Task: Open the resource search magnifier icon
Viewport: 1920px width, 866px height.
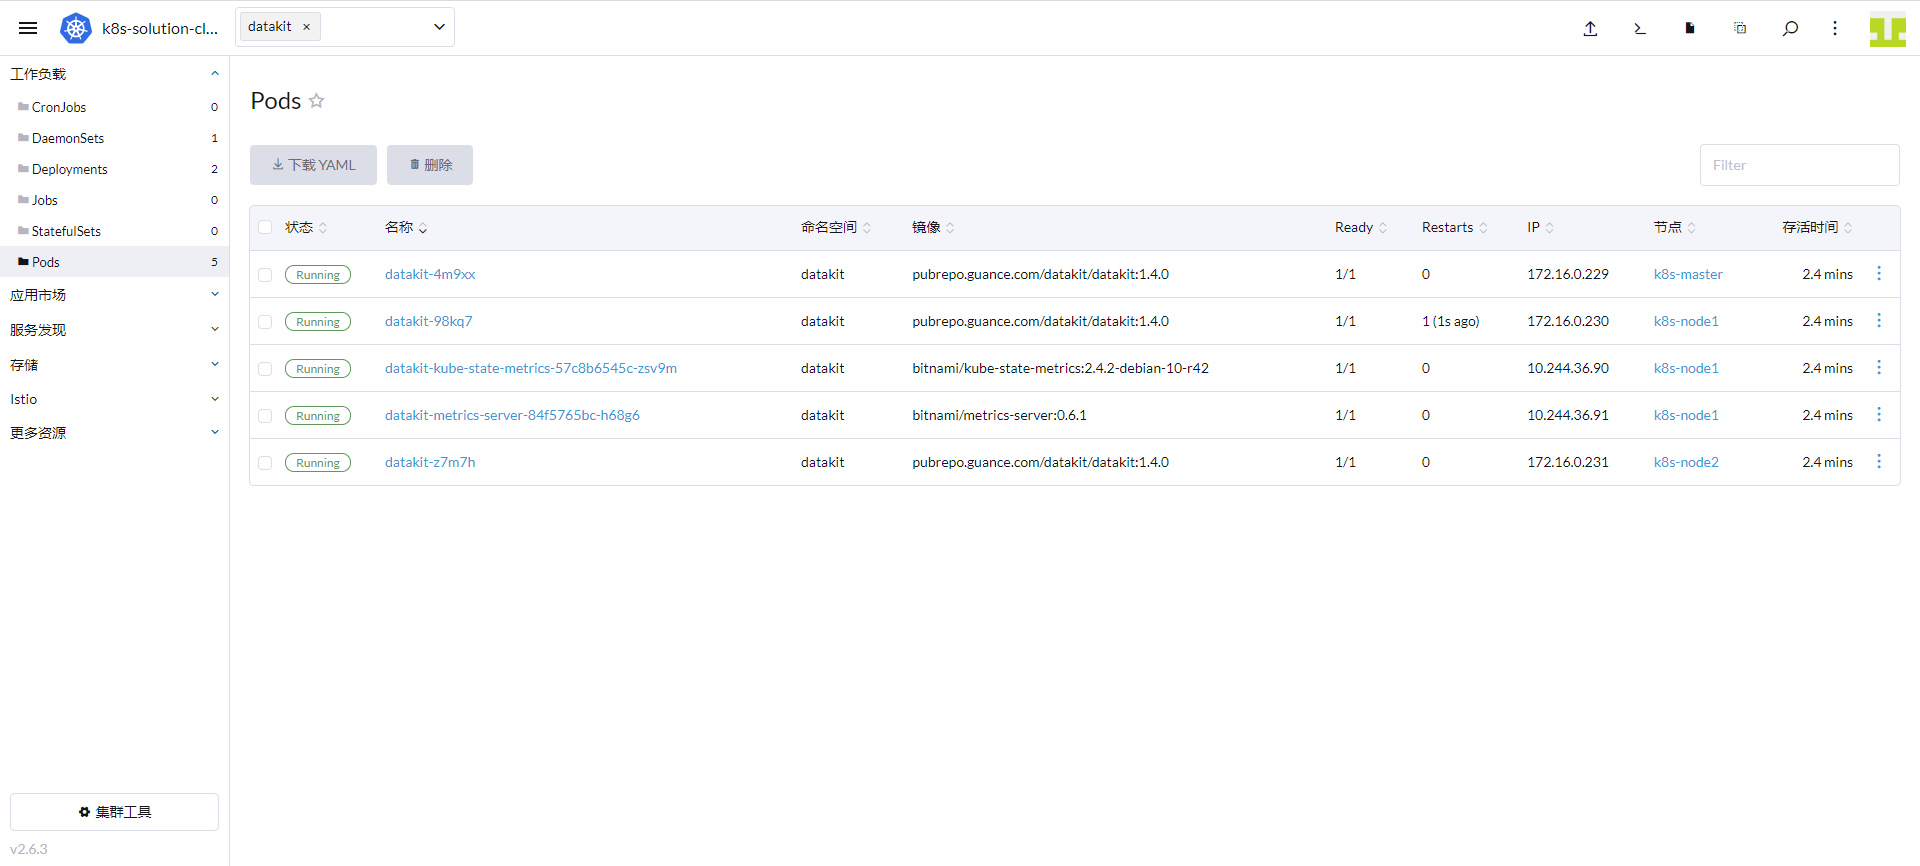Action: point(1790,28)
